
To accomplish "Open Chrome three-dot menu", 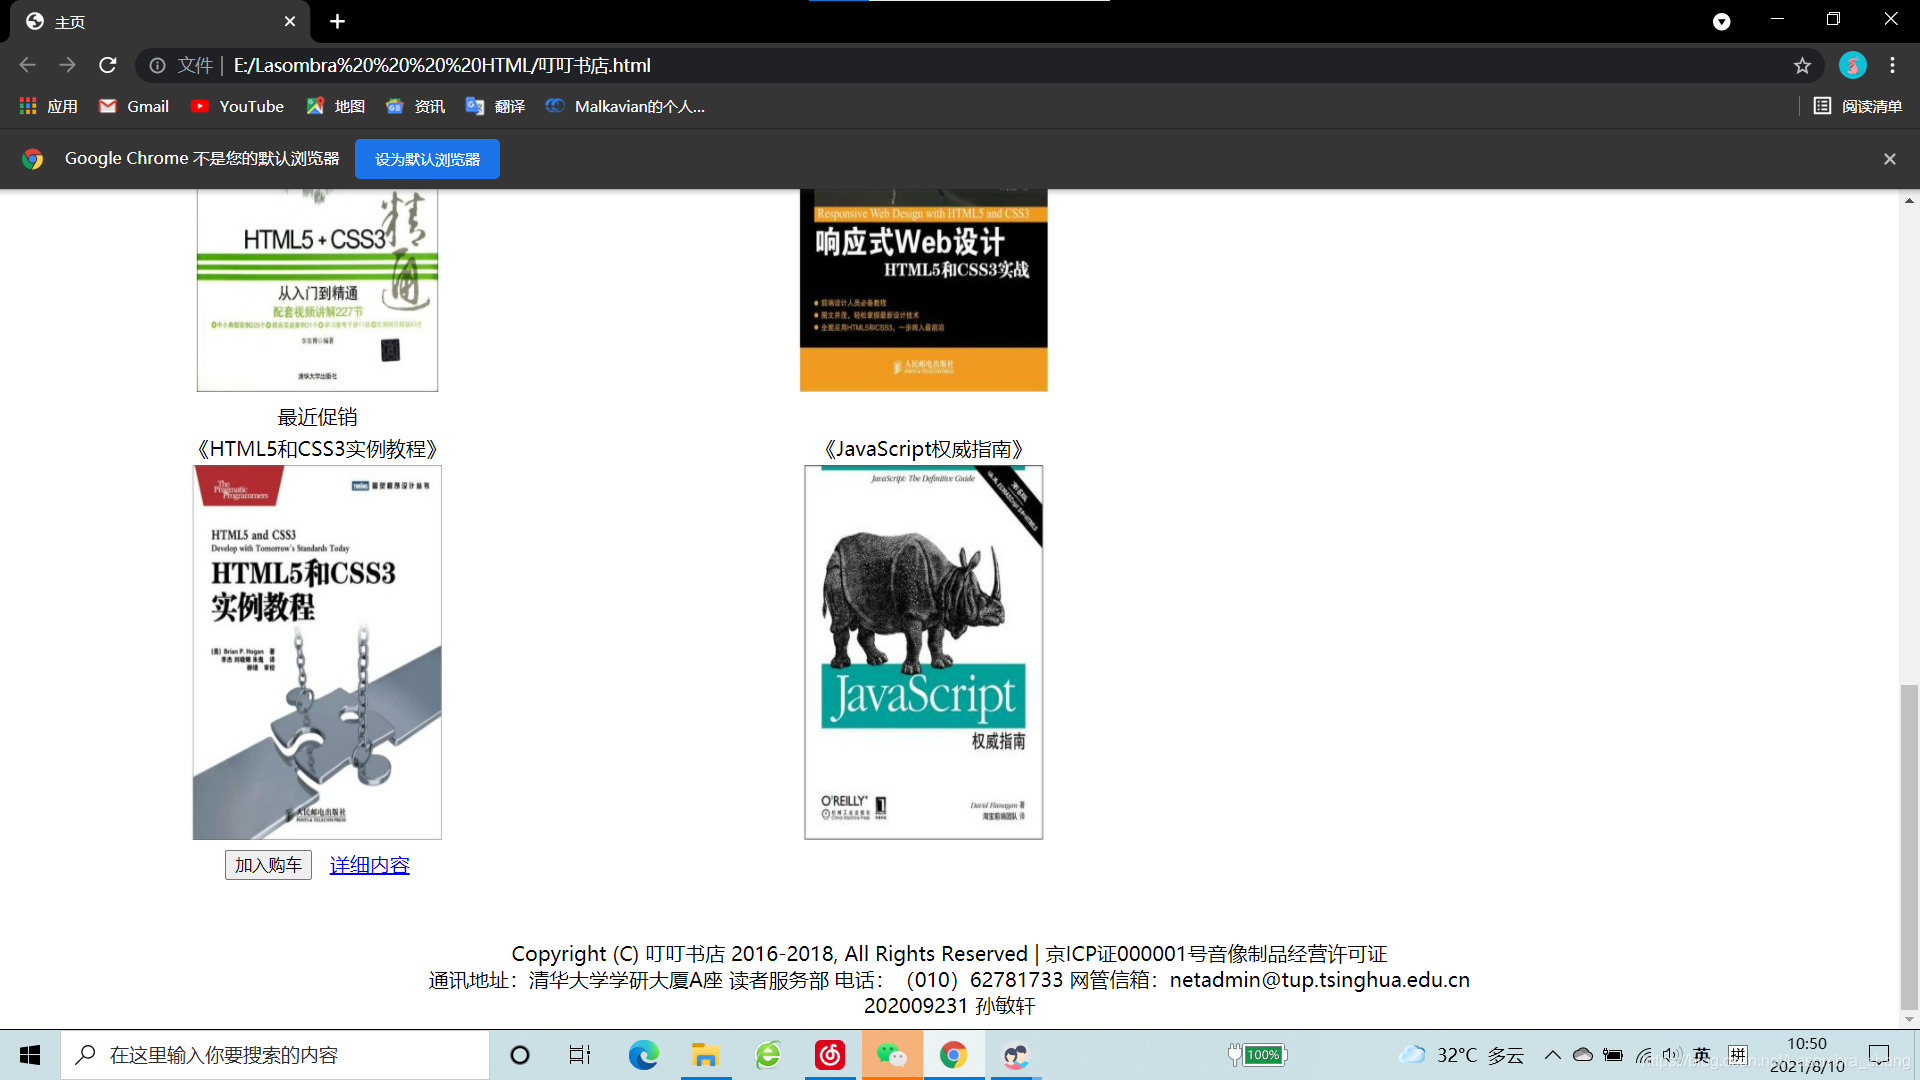I will point(1892,65).
